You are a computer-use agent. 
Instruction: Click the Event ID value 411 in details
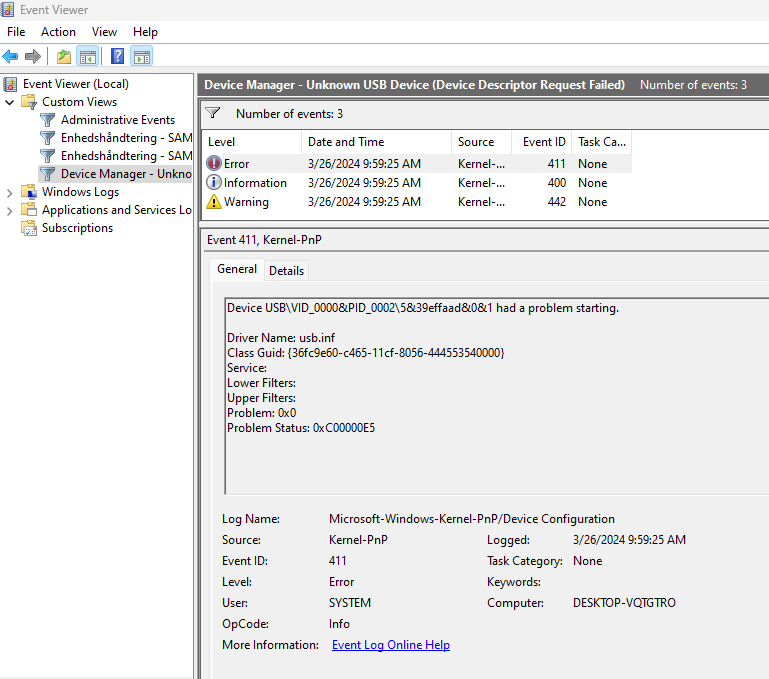tap(337, 561)
